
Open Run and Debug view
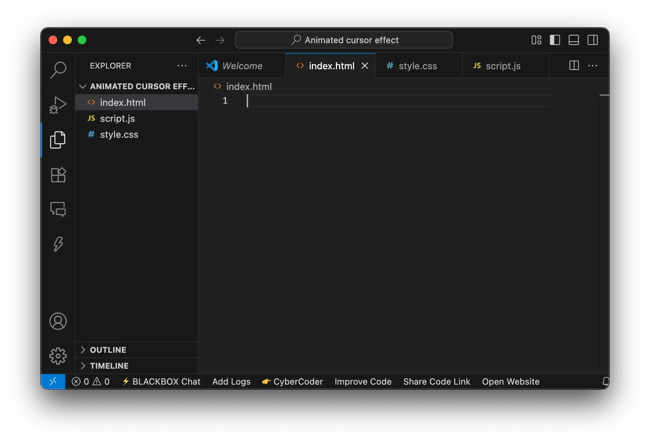click(x=58, y=104)
